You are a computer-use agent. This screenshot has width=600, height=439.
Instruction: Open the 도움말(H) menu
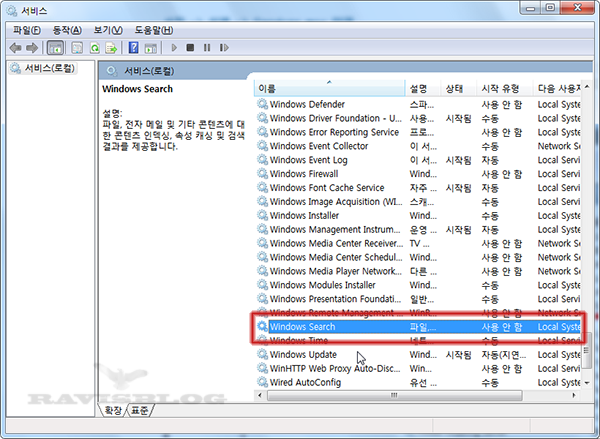(x=153, y=30)
